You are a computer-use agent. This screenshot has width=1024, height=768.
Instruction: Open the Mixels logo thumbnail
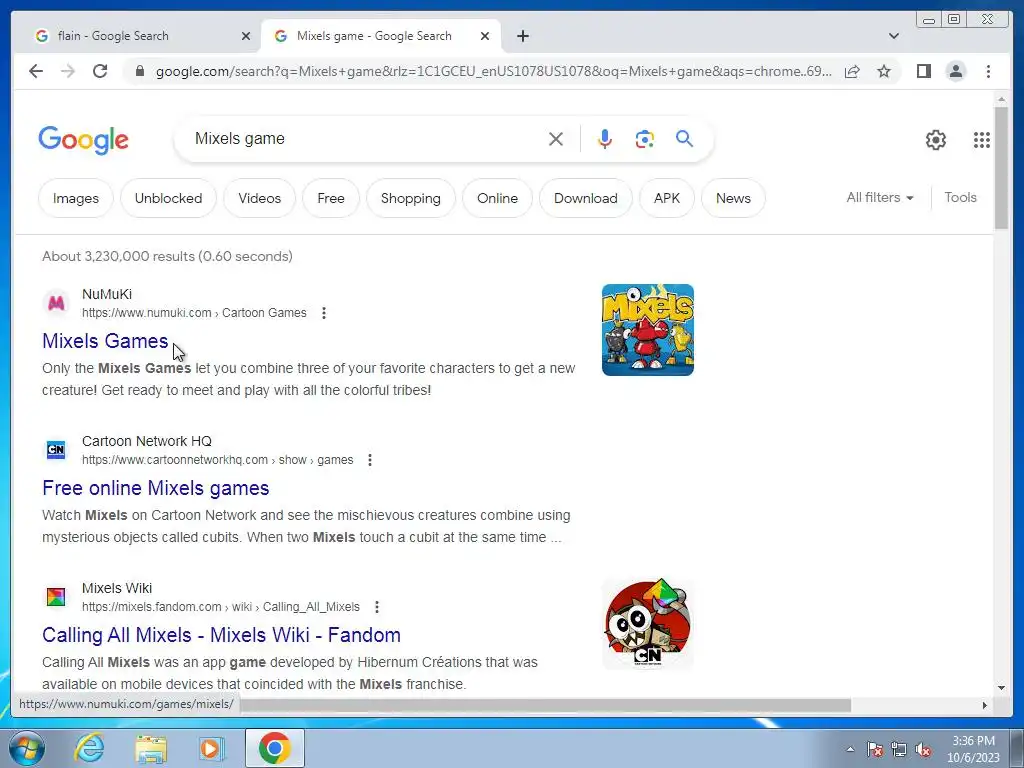coord(648,330)
